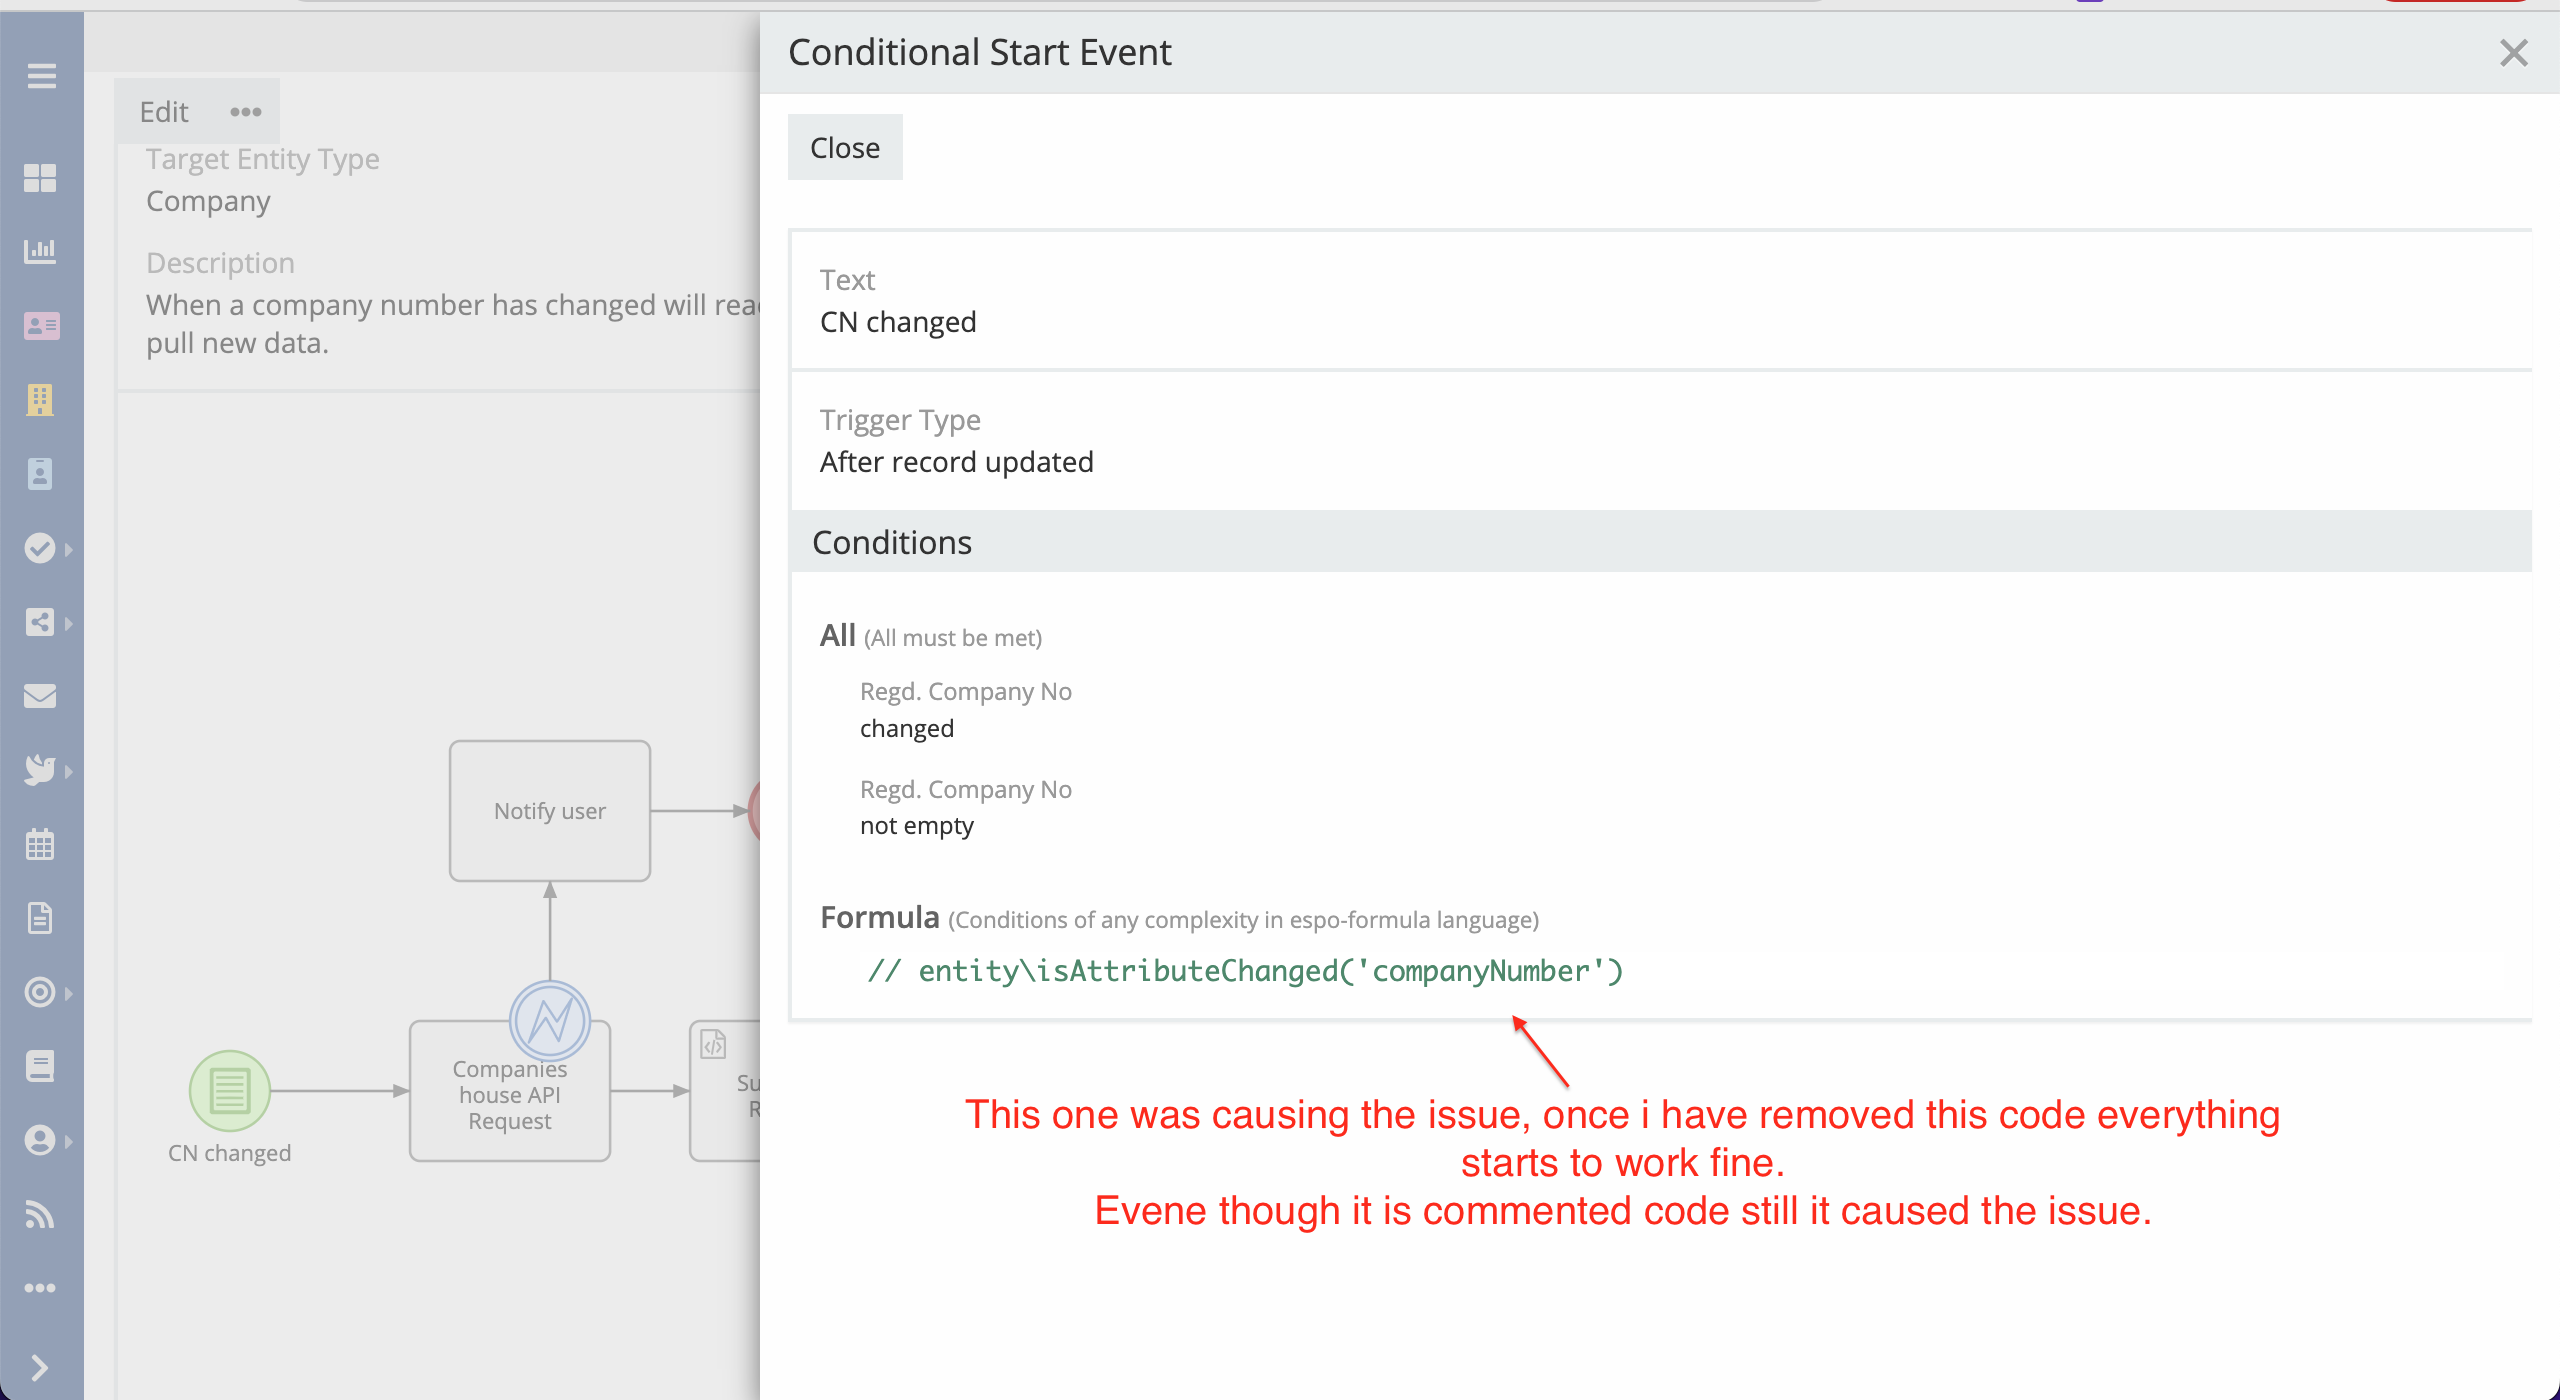
Task: Collapse the navigation using bottom arrow toggle
Action: click(x=40, y=1367)
